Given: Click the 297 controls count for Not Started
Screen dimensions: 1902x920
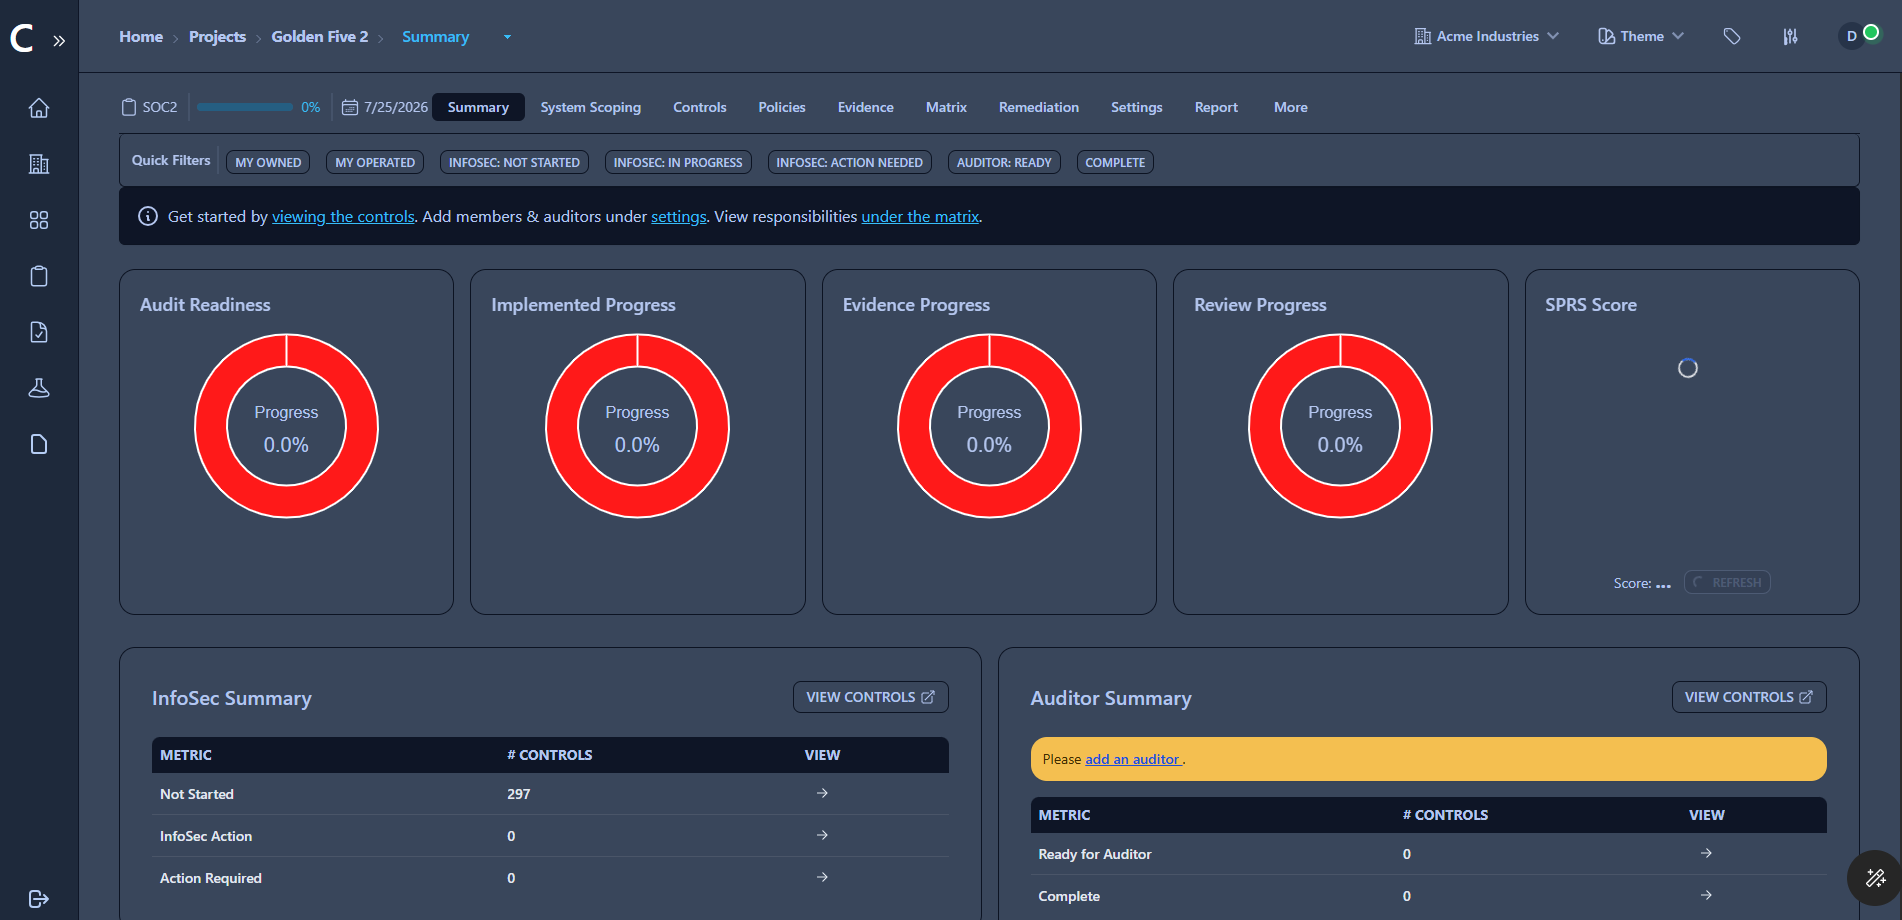Looking at the screenshot, I should click(x=518, y=794).
